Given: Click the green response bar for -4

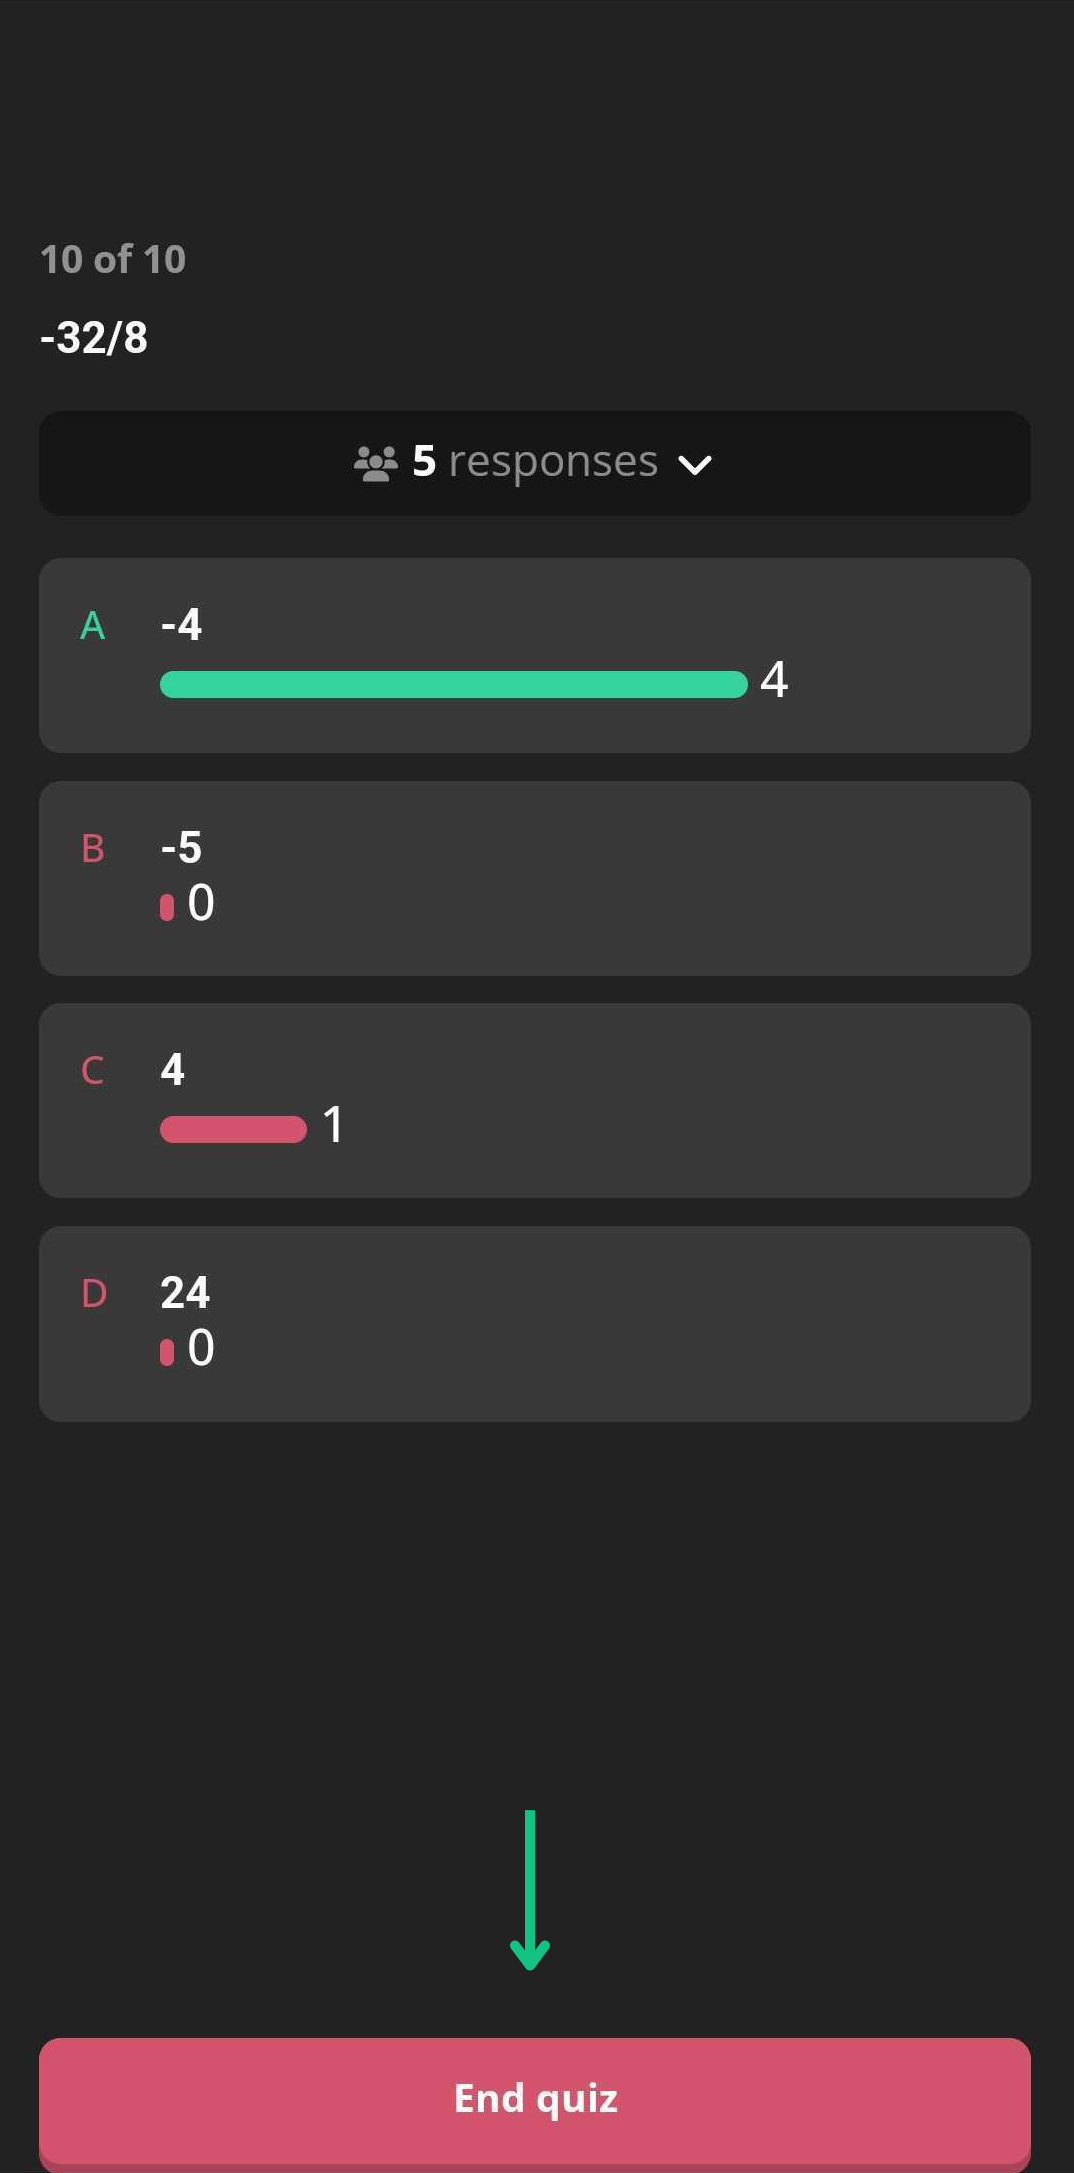Looking at the screenshot, I should (x=454, y=684).
